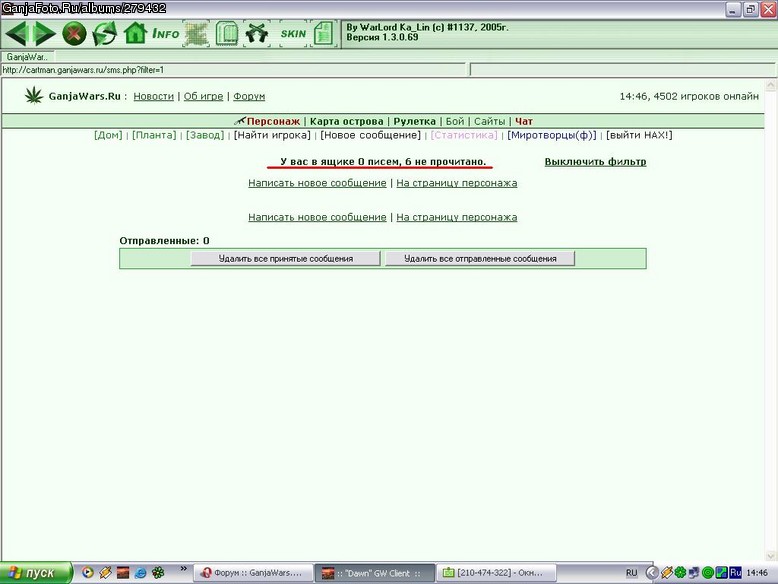Open Карта острова menu item
The width and height of the screenshot is (778, 584).
tap(346, 121)
